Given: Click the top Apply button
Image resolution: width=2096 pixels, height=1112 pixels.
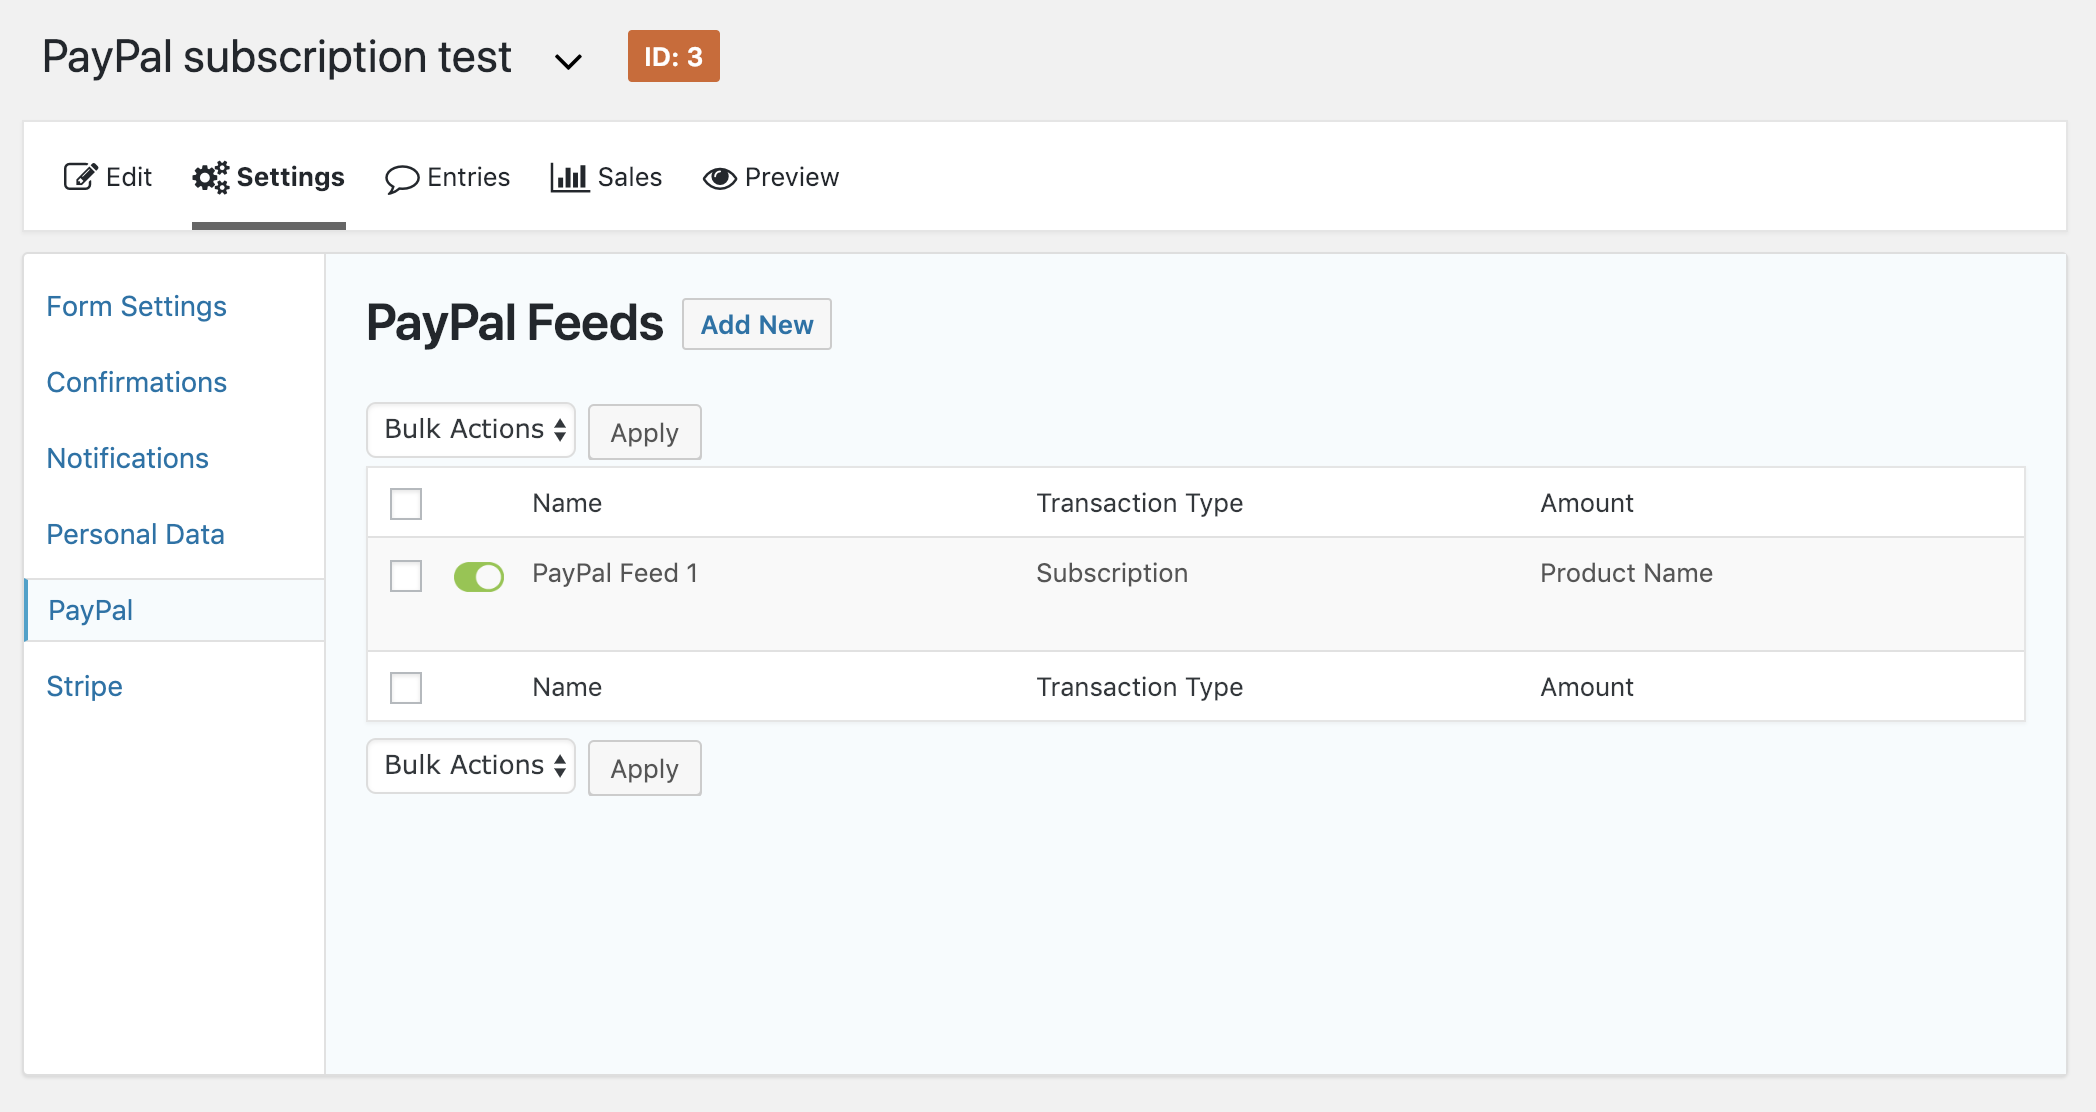Looking at the screenshot, I should tap(645, 432).
